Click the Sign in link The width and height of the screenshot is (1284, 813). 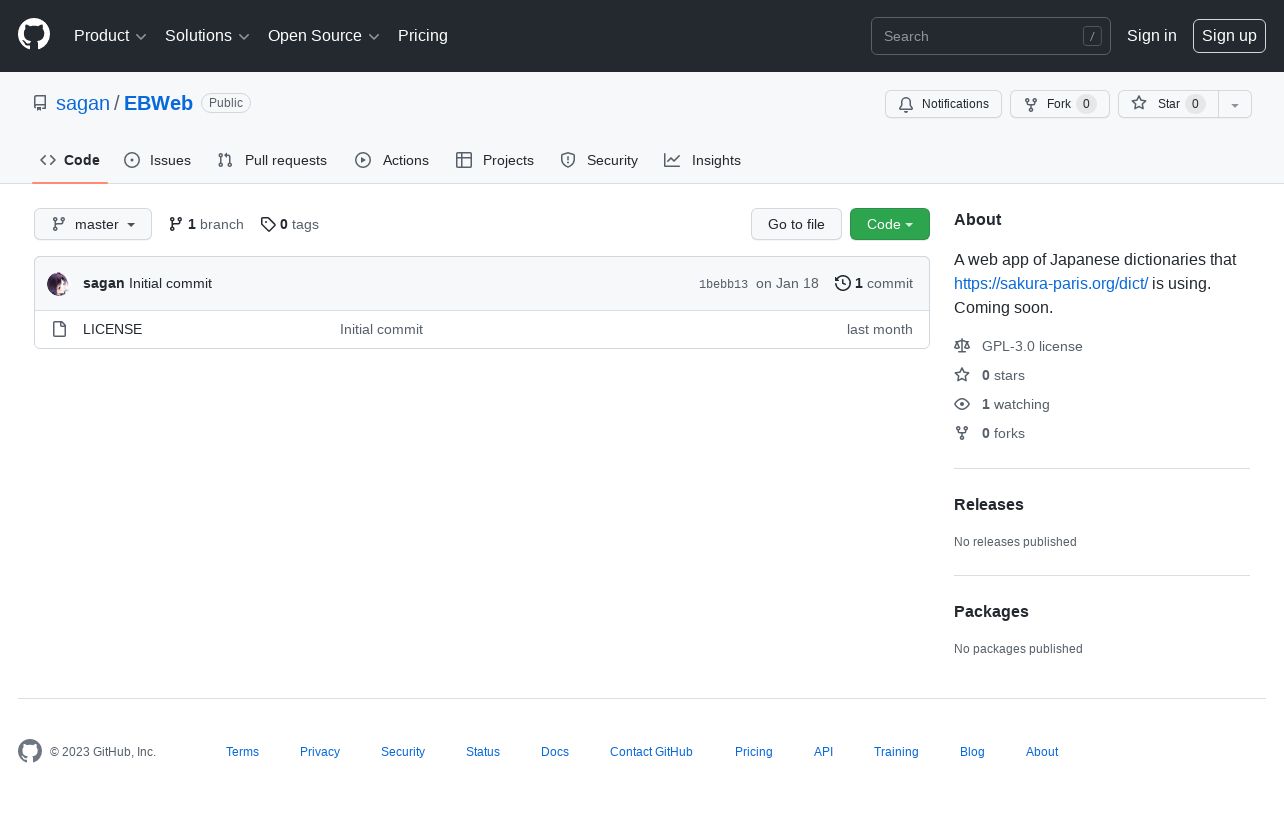[1152, 36]
